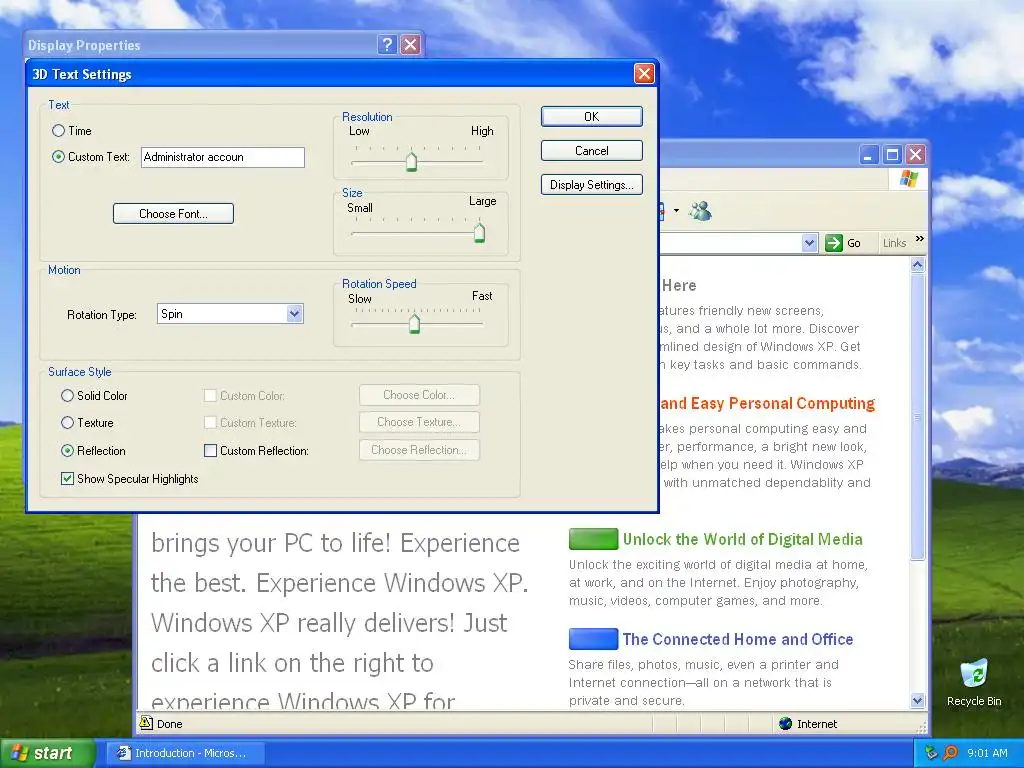Click the Windows flag logo in browser
1024x768 pixels.
pyautogui.click(x=908, y=178)
